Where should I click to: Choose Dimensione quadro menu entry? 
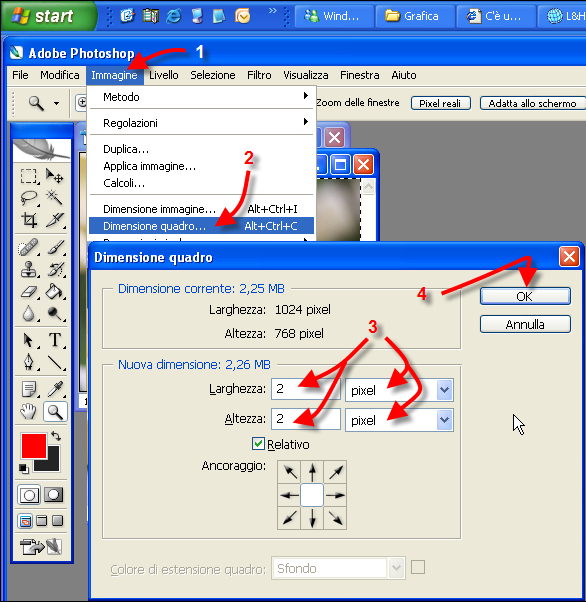201,226
